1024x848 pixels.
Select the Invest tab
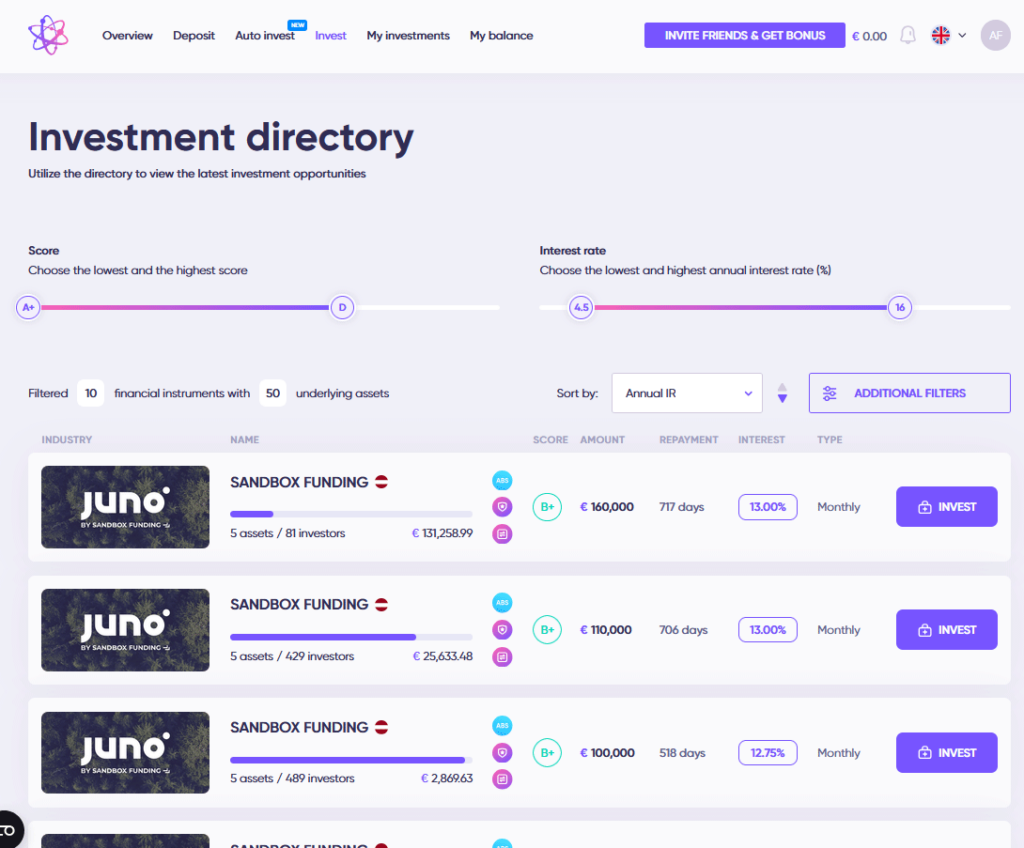(330, 35)
